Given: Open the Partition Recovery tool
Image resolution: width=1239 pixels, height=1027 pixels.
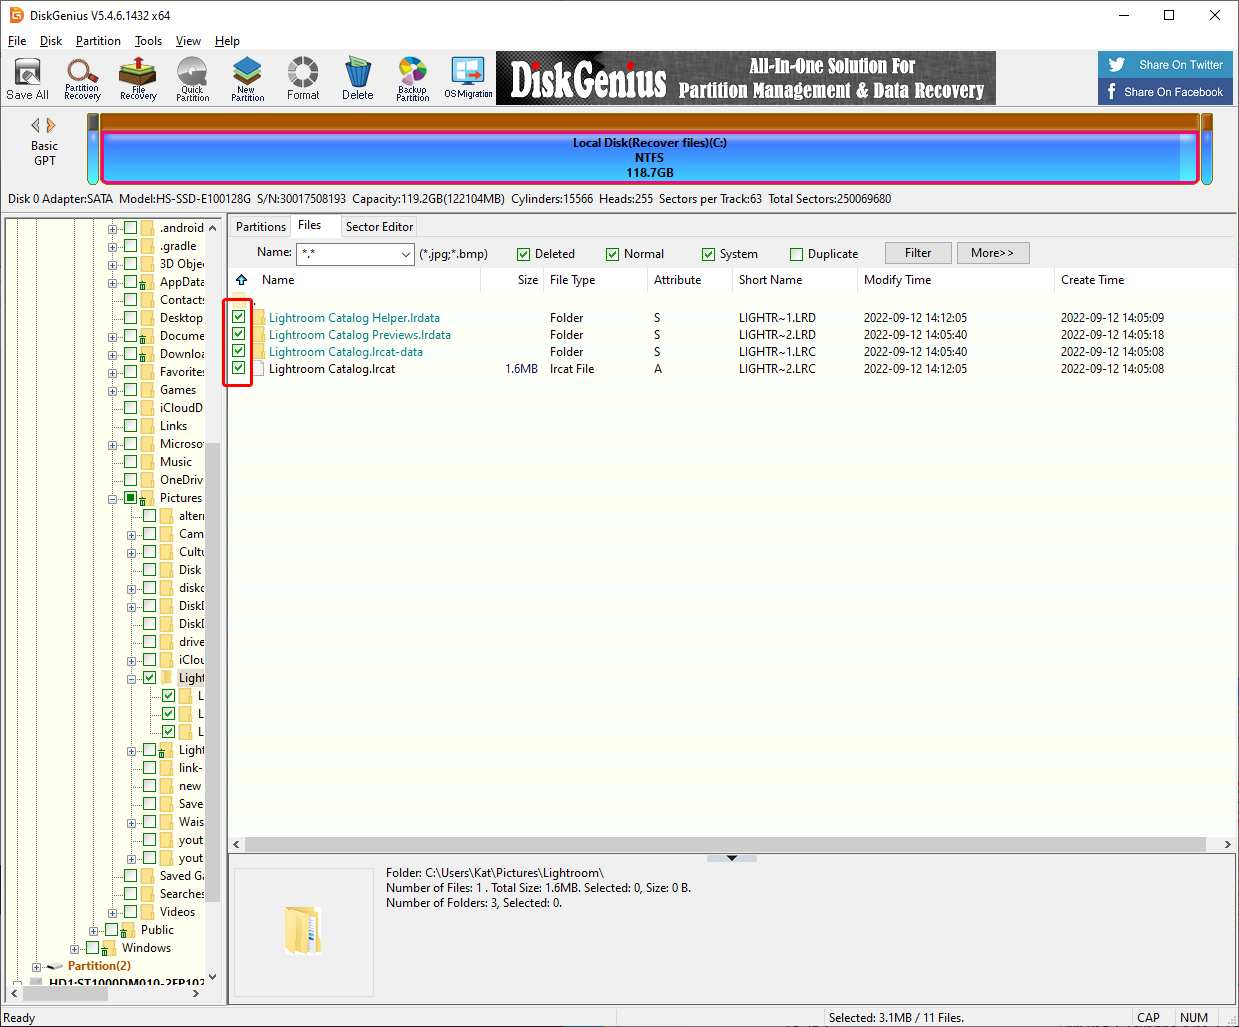Looking at the screenshot, I should coord(82,78).
